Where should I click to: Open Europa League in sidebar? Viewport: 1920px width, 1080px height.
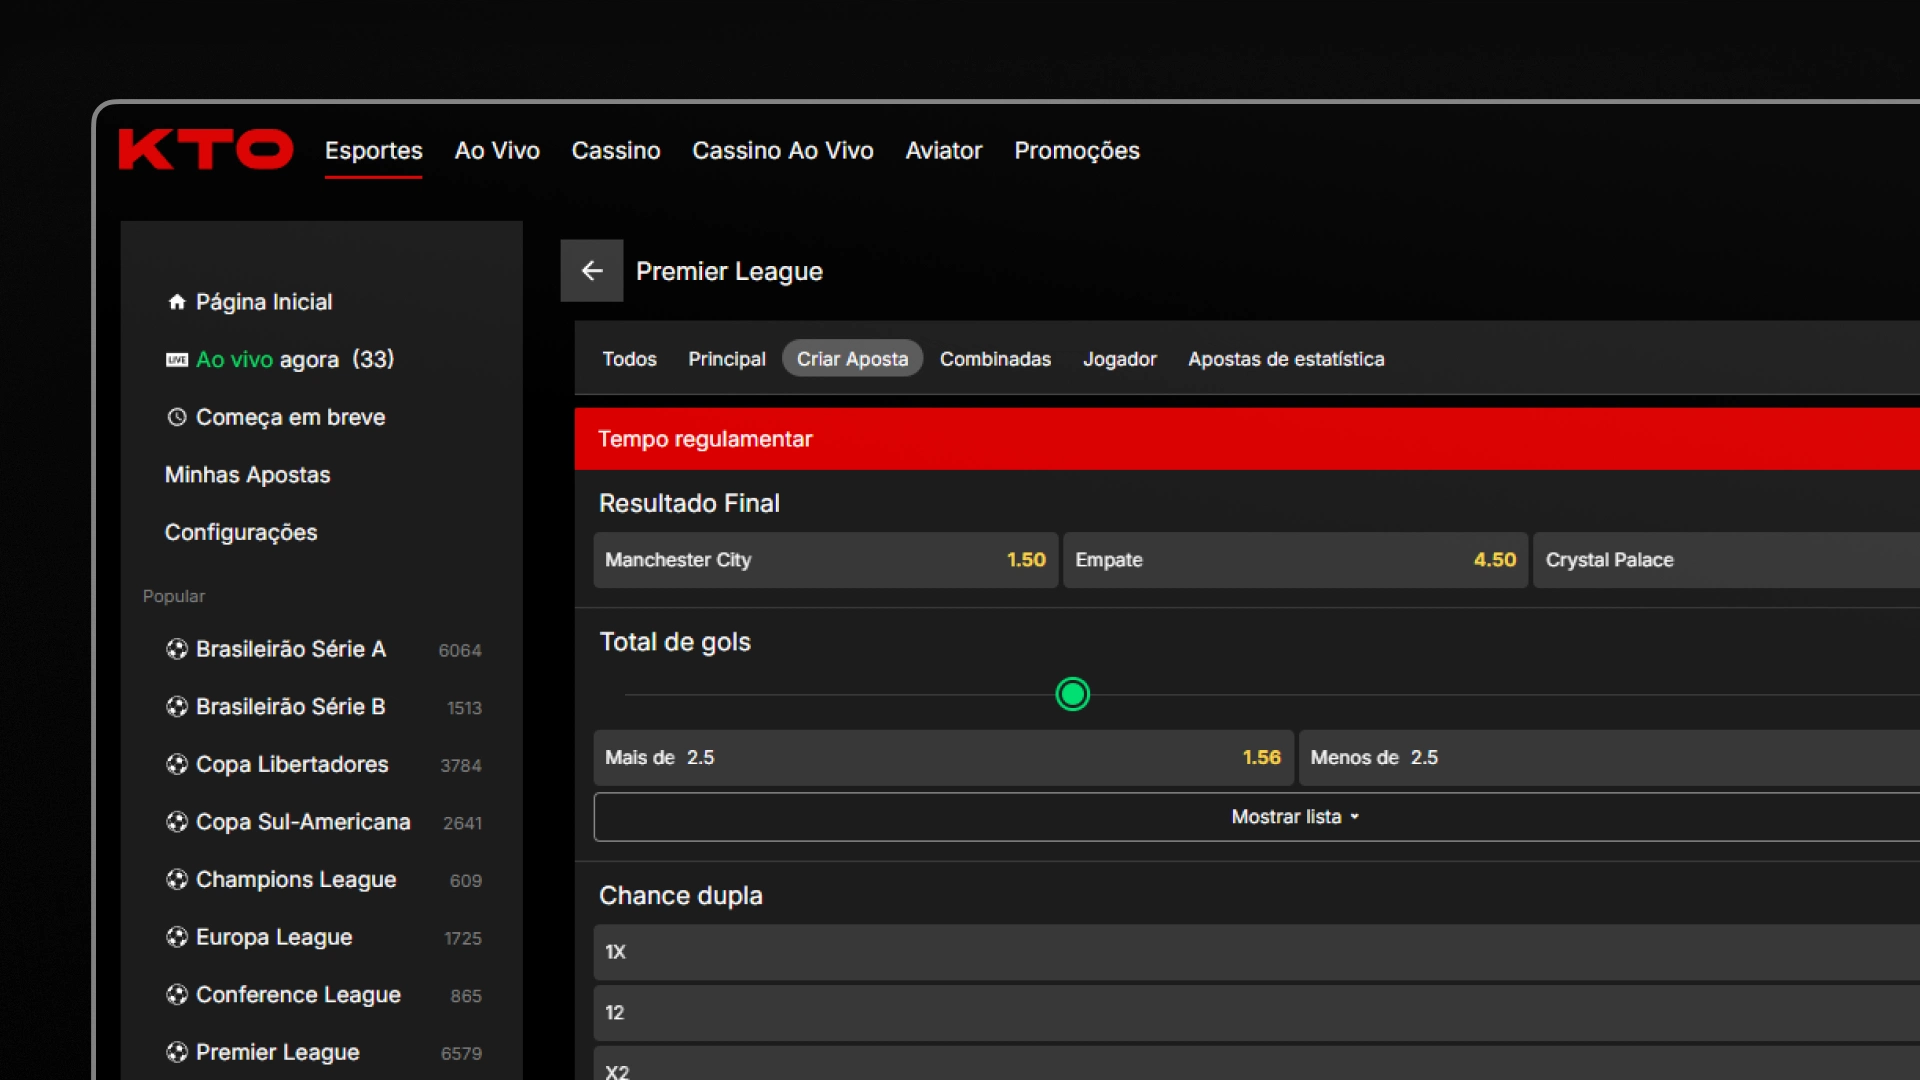[274, 938]
